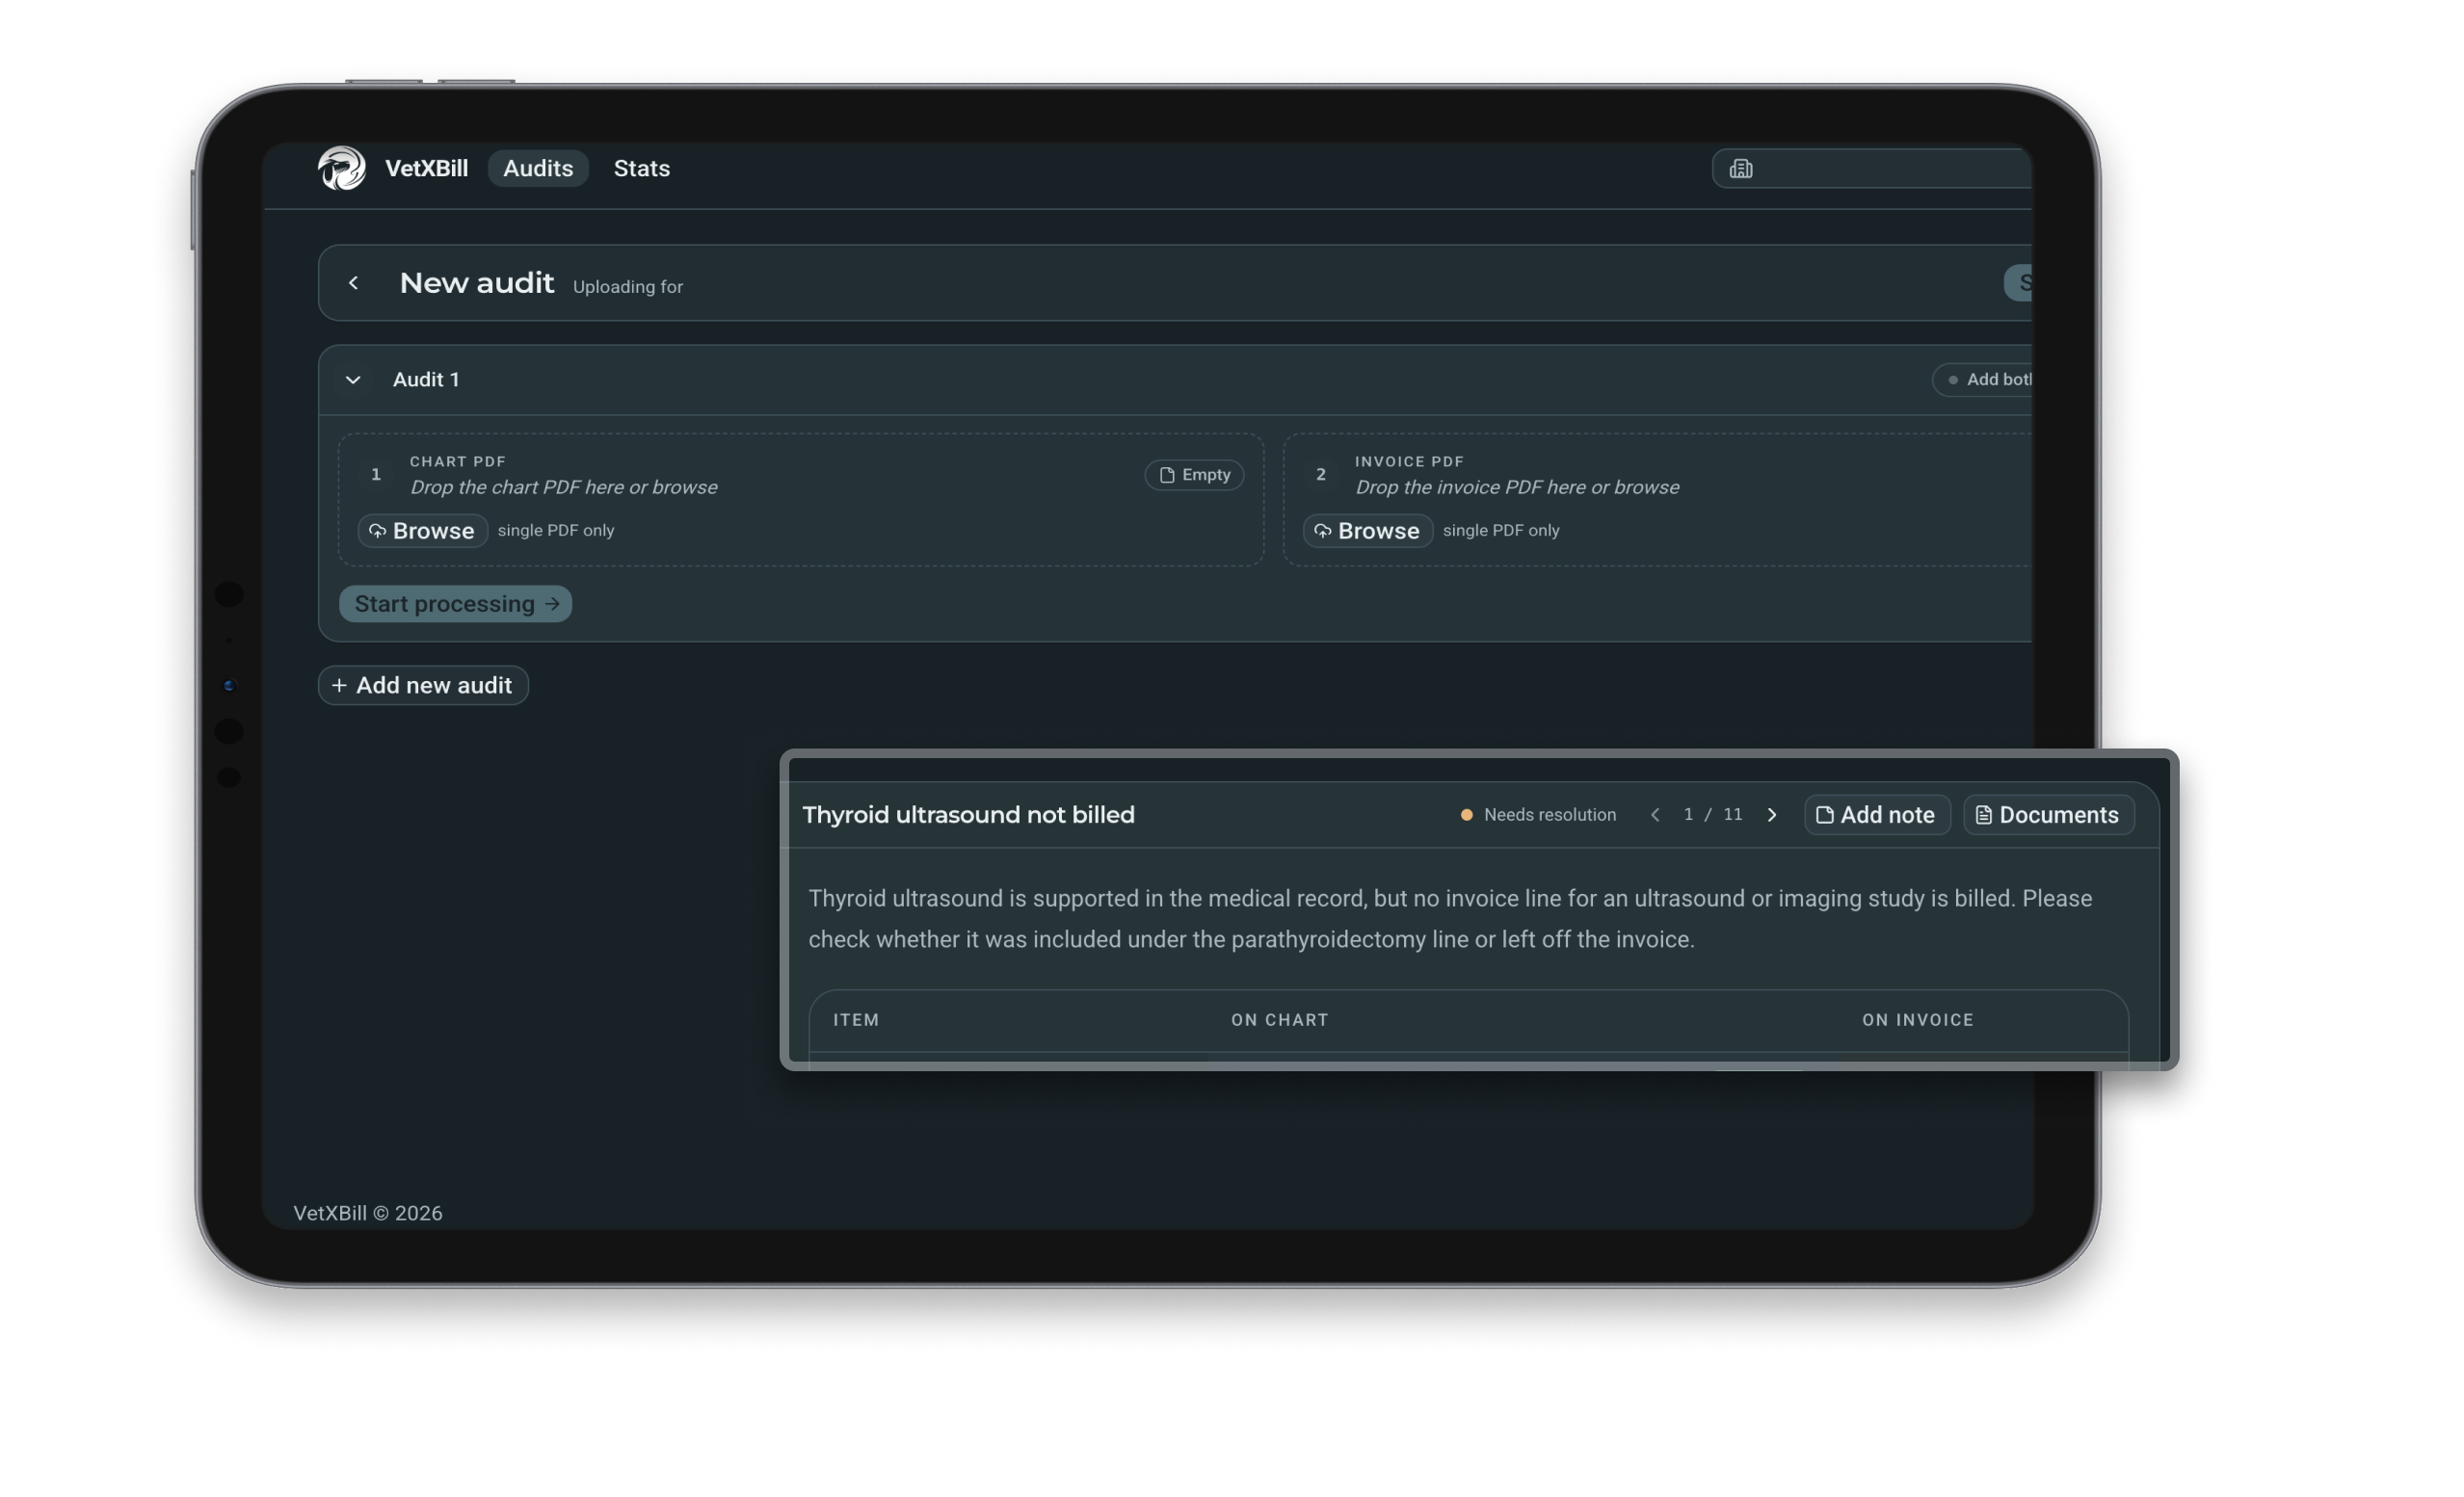The image size is (2464, 1497).
Task: Click the Uploading for label
Action: coord(627,287)
